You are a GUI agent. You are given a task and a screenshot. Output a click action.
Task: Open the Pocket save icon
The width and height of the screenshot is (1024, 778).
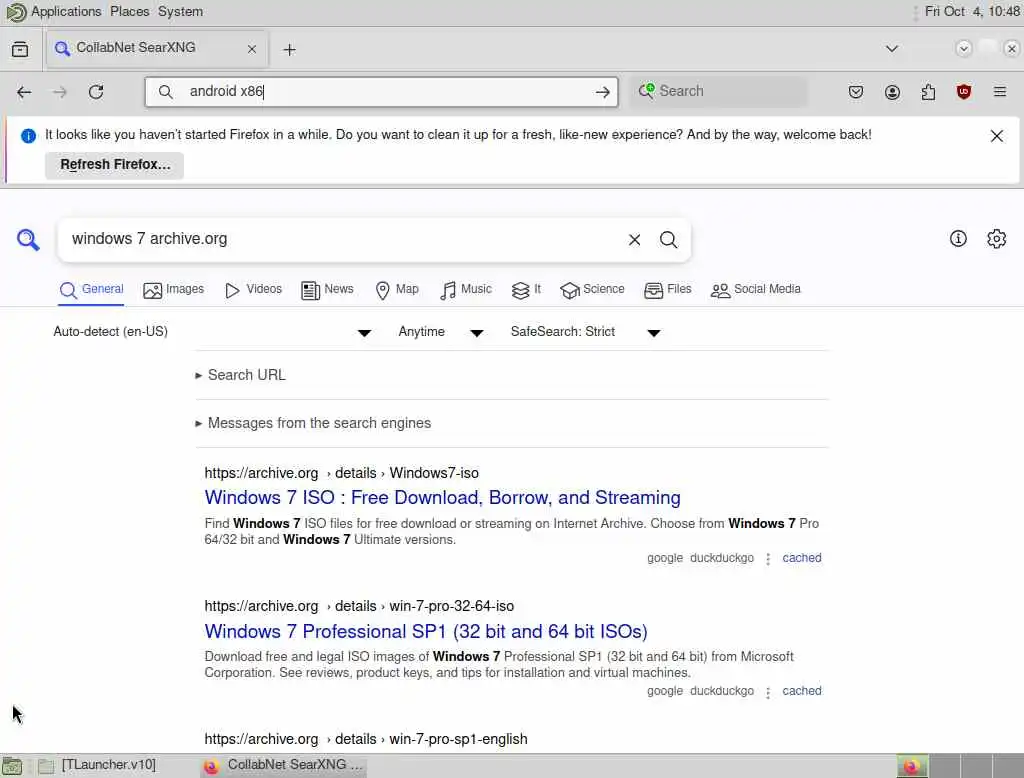[856, 92]
